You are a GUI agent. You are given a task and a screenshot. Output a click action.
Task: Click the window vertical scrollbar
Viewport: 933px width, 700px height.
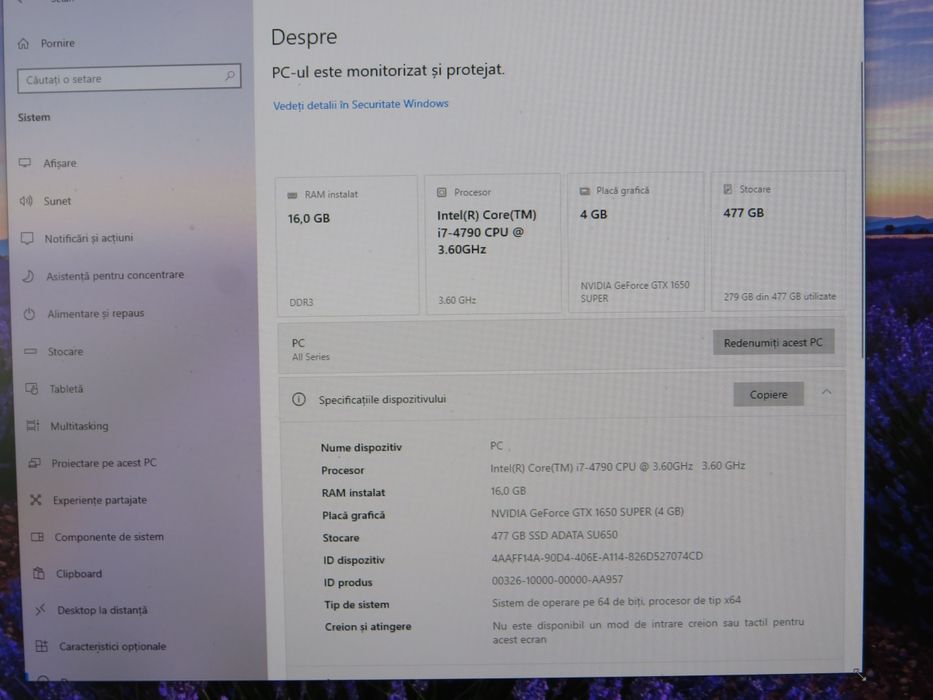[862, 208]
